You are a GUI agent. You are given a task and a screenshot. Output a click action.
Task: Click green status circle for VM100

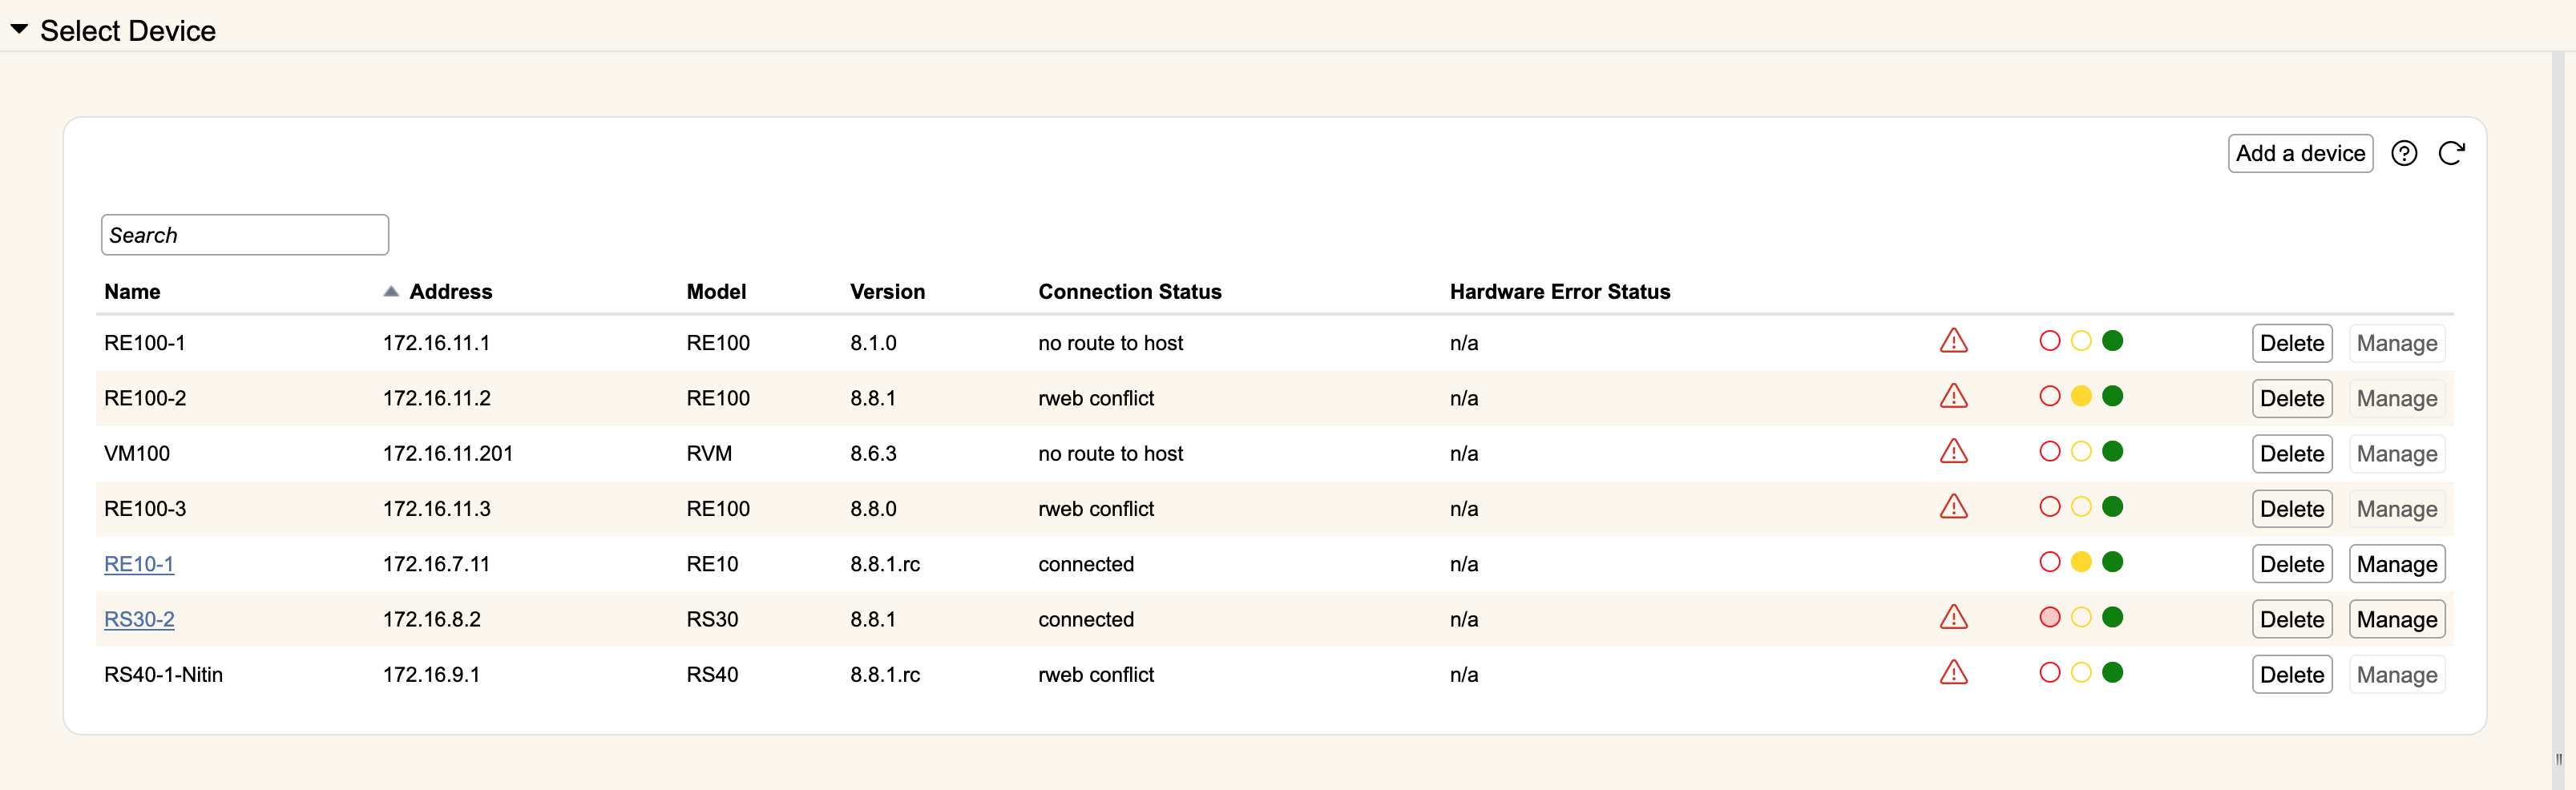point(2112,451)
